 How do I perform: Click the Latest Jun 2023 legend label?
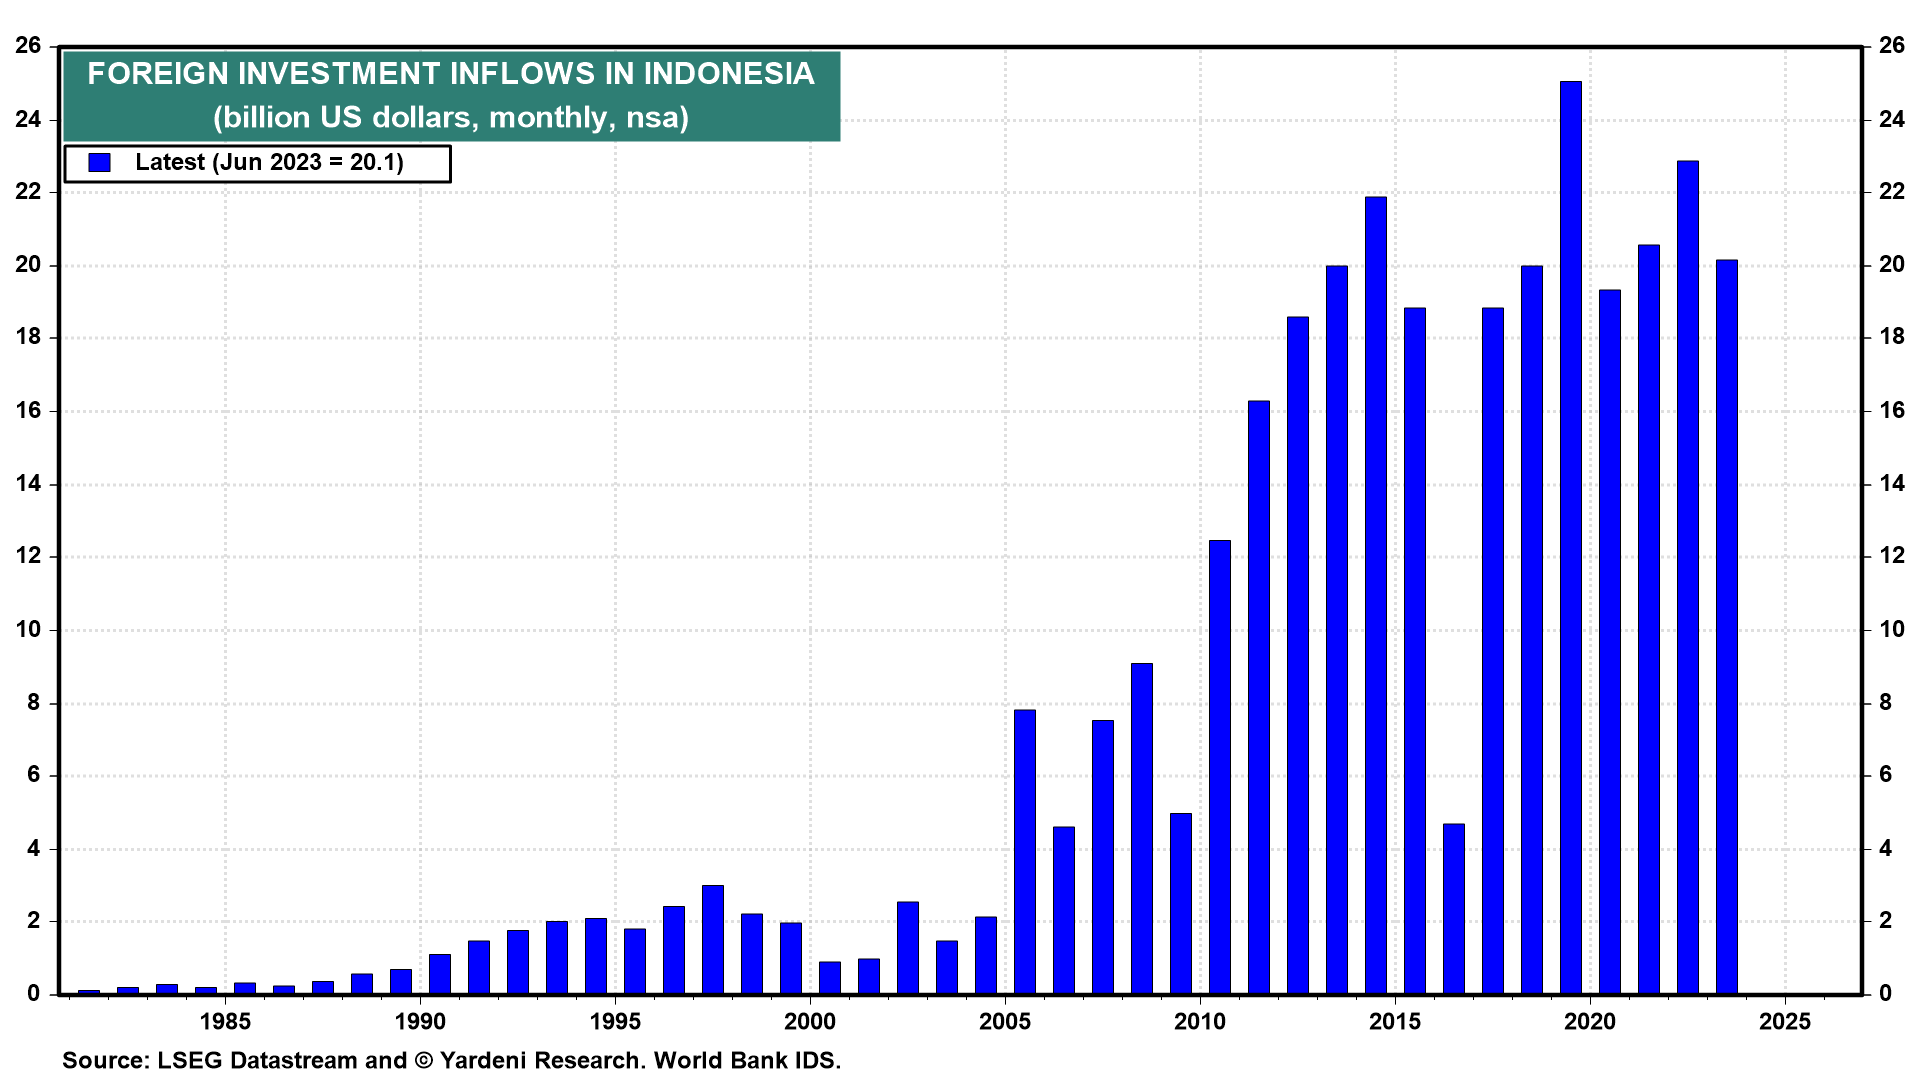coord(269,162)
